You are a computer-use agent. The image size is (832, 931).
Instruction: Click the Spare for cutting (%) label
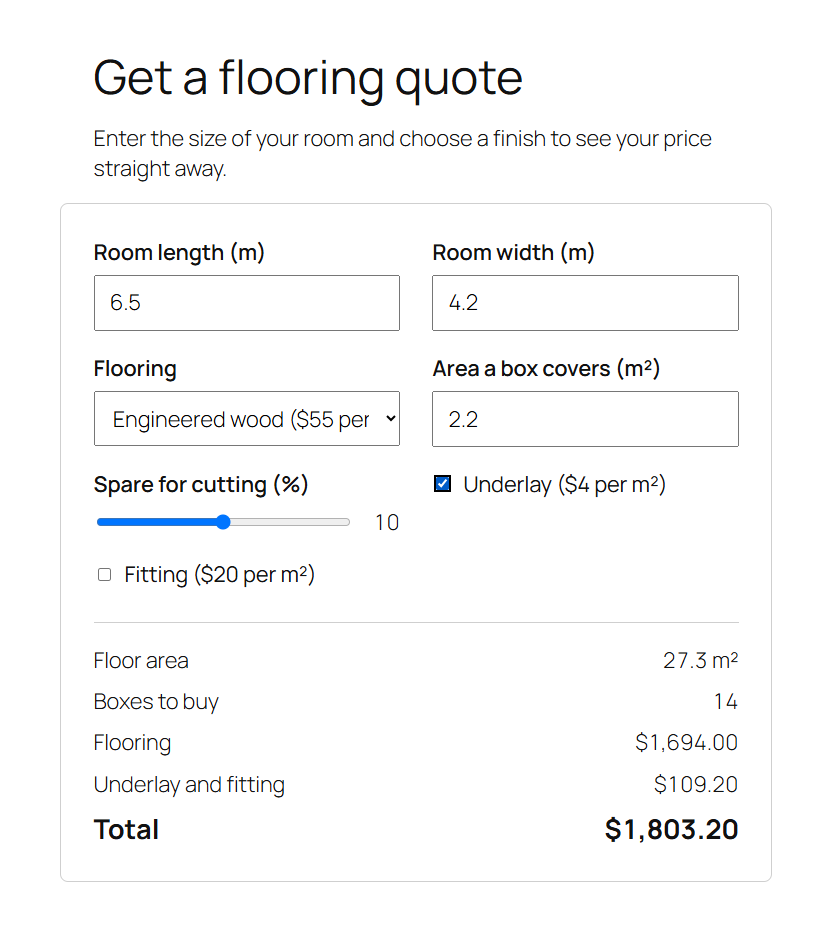(x=201, y=484)
